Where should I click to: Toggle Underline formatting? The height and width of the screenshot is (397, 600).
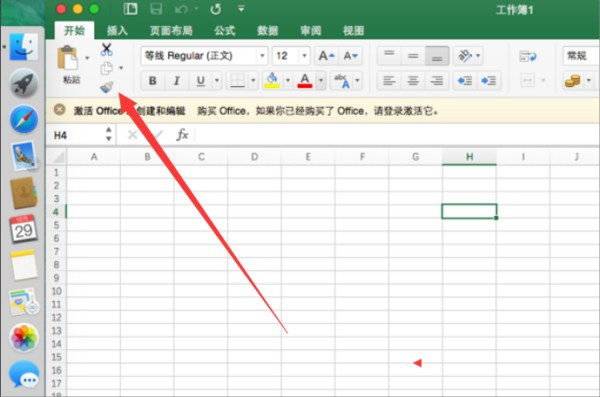(201, 81)
